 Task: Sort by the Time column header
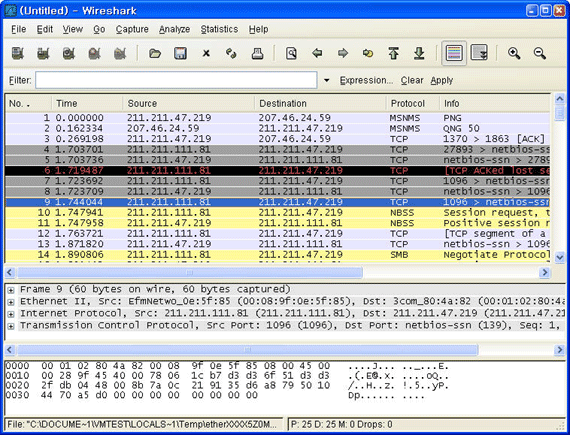pyautogui.click(x=87, y=104)
